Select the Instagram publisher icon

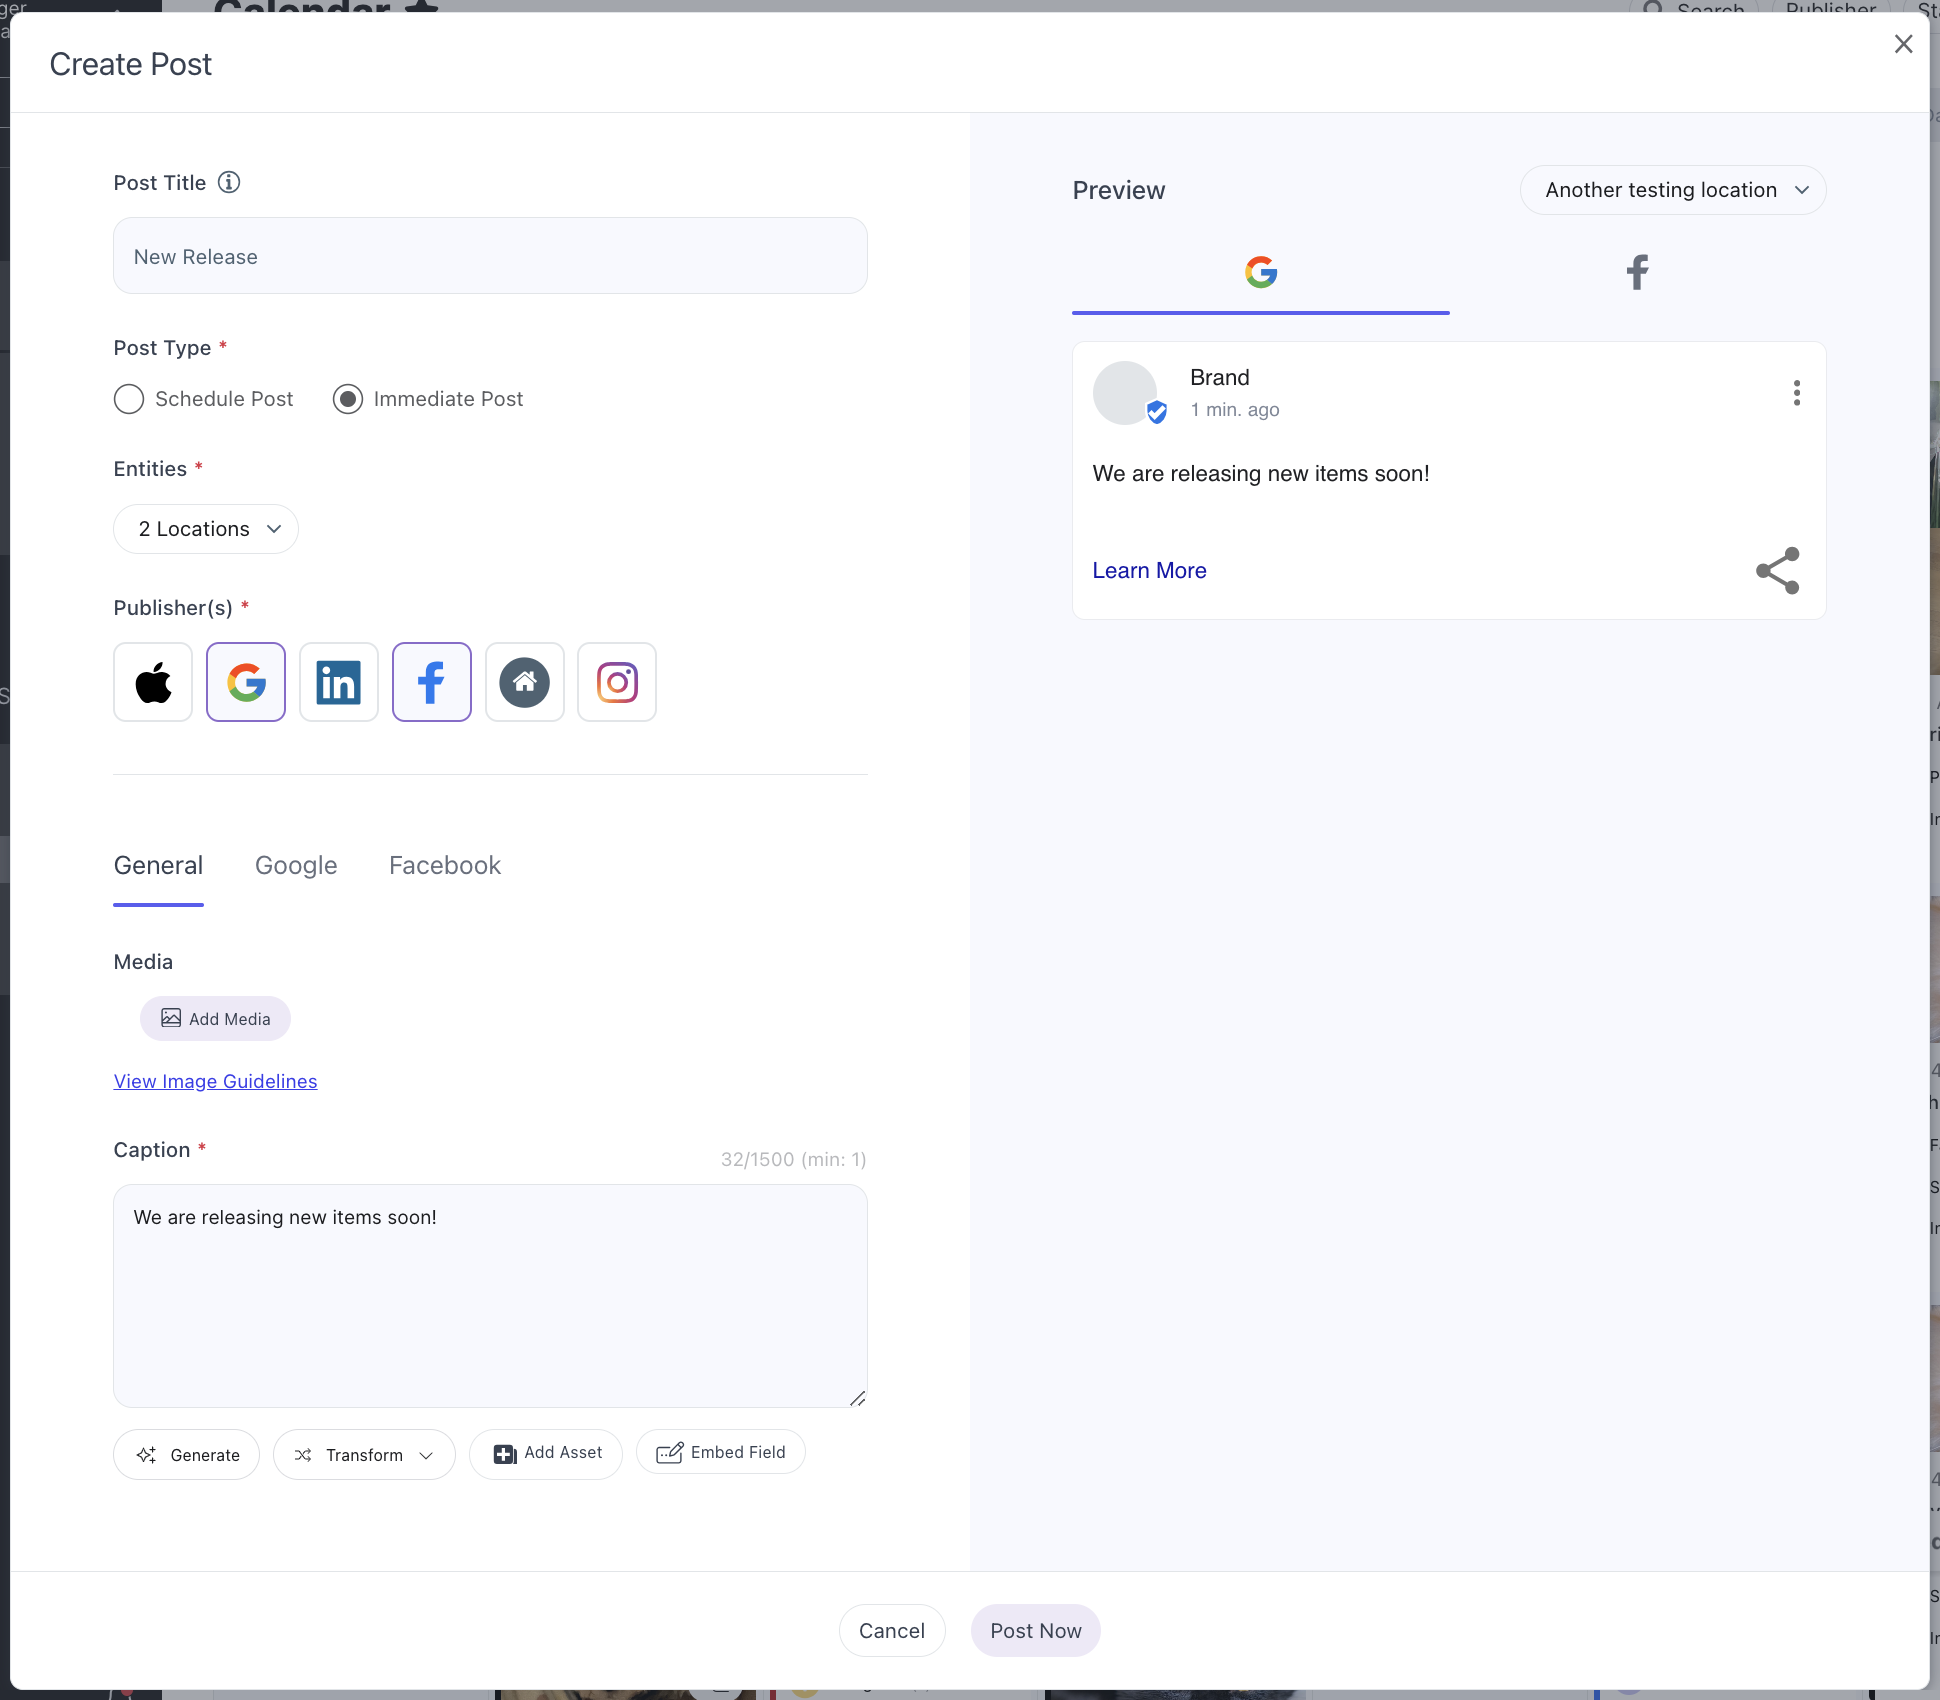[x=617, y=682]
